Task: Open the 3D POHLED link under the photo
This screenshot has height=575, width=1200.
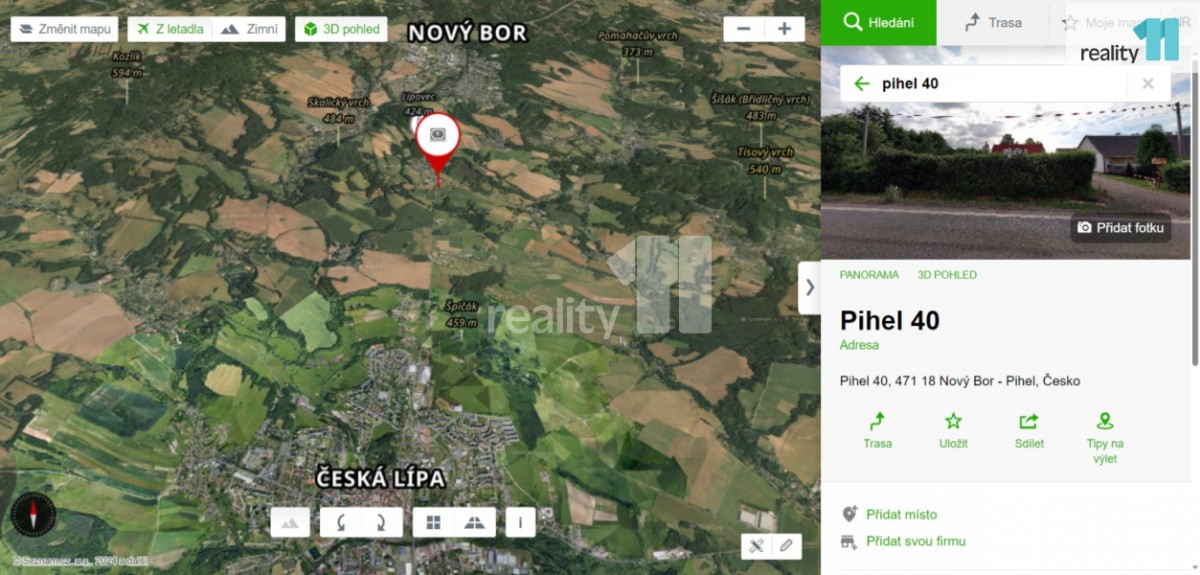Action: tap(947, 274)
